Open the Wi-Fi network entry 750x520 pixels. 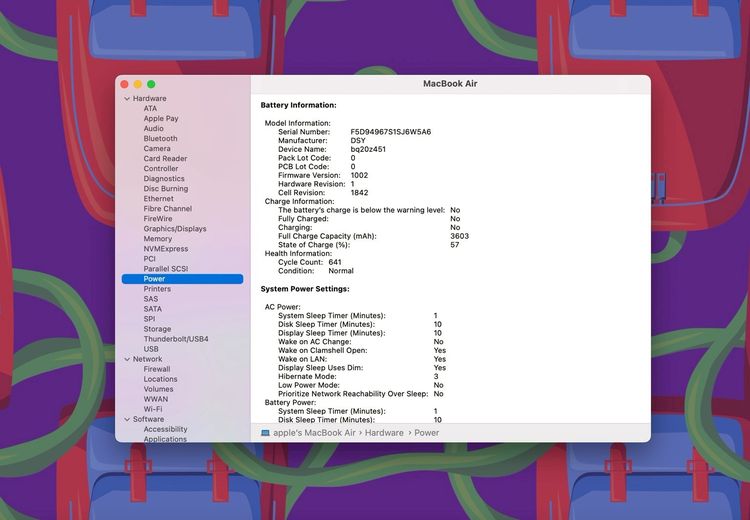(x=152, y=409)
